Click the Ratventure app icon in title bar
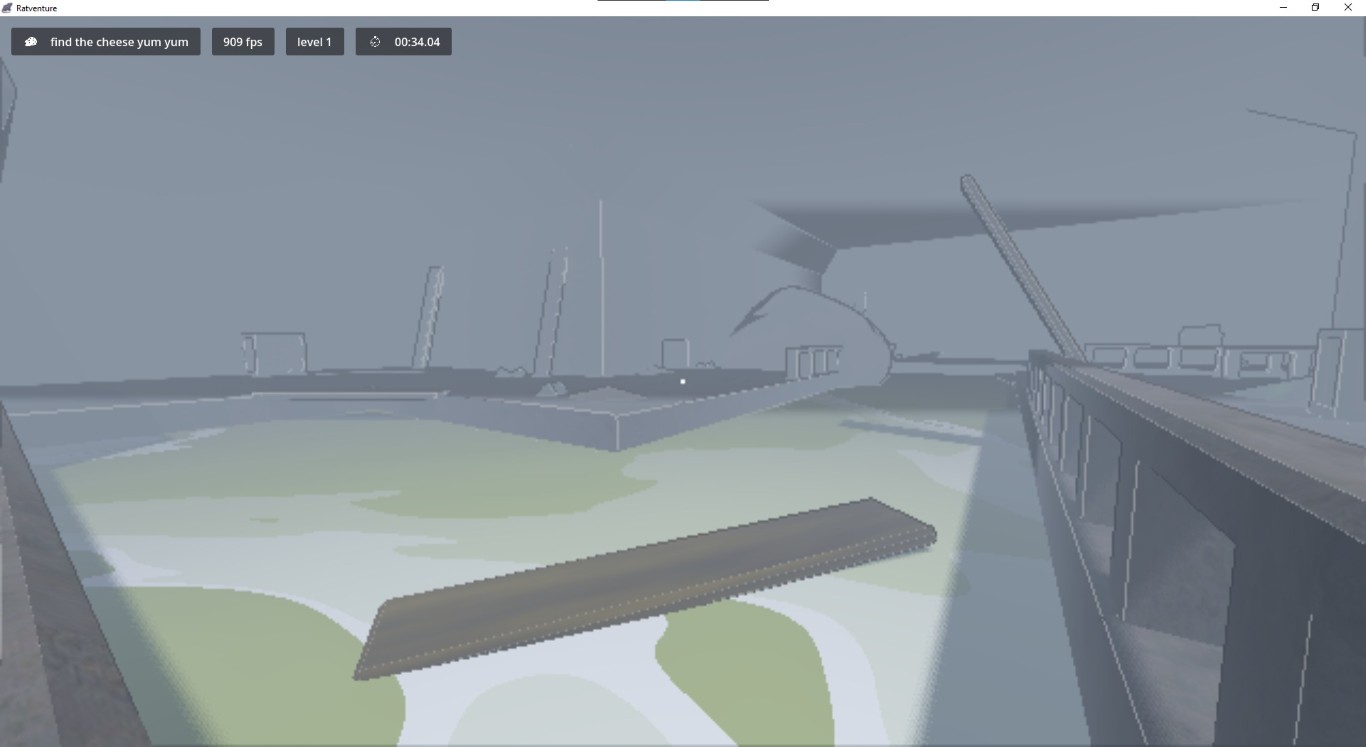The width and height of the screenshot is (1366, 747). tap(8, 8)
